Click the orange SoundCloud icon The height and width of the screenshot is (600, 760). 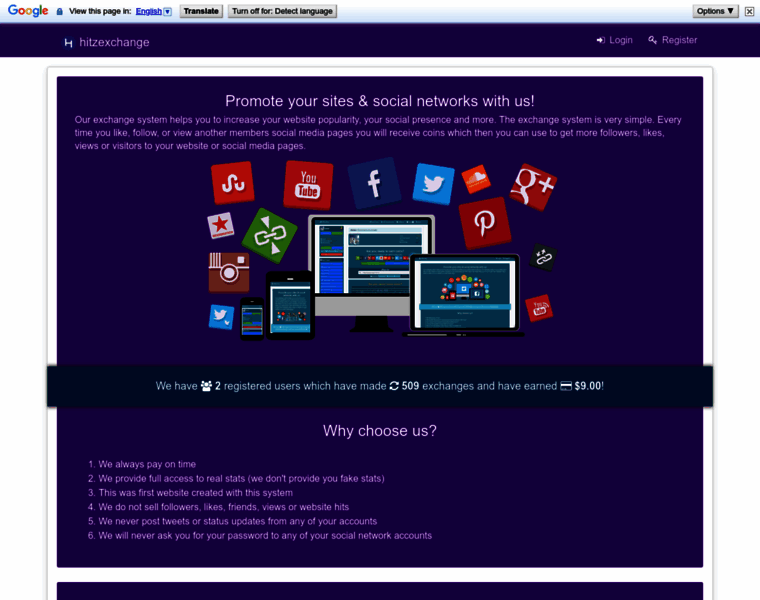tap(476, 179)
